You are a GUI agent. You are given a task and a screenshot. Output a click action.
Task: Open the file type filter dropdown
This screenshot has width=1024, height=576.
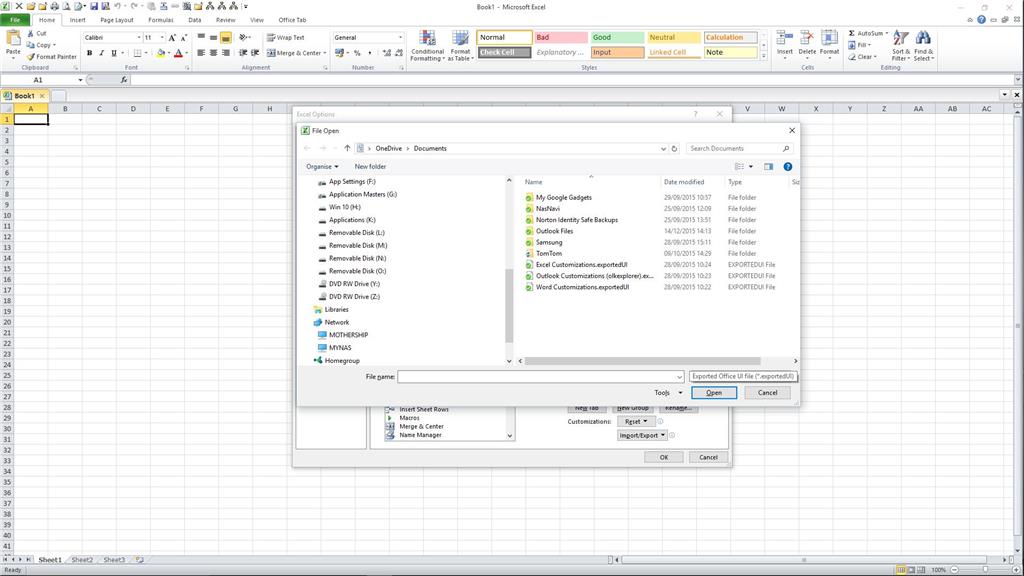(743, 376)
